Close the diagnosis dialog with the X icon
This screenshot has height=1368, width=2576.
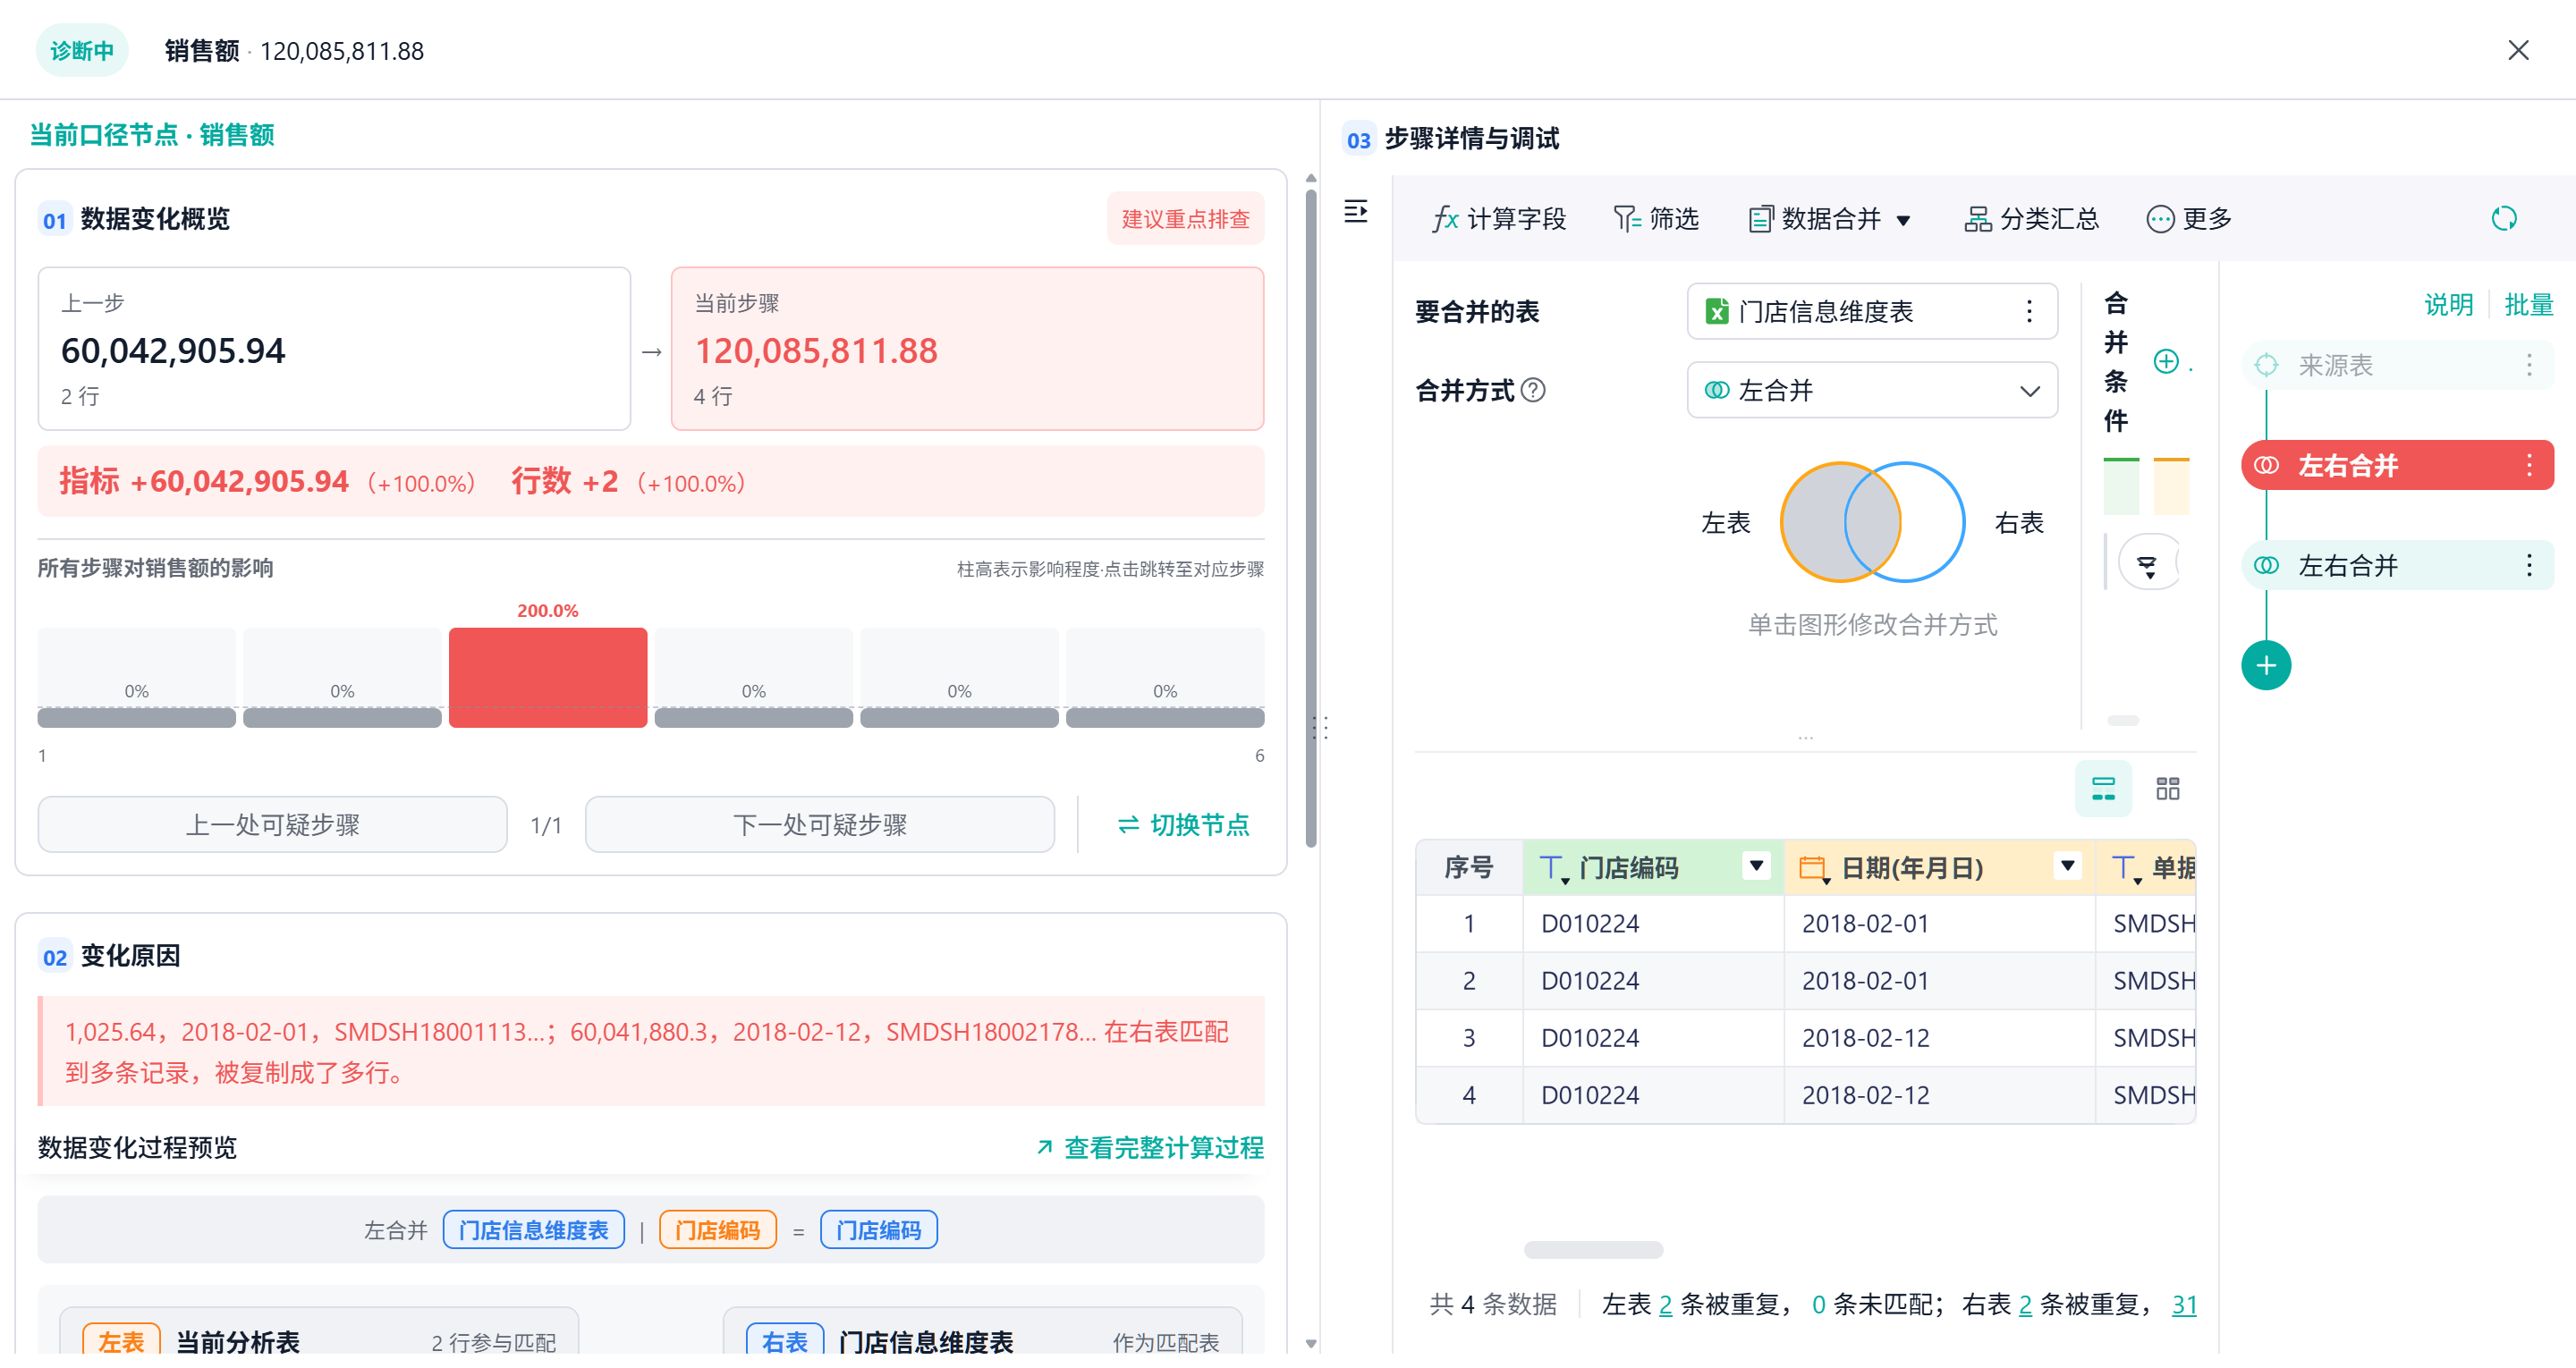tap(2517, 51)
